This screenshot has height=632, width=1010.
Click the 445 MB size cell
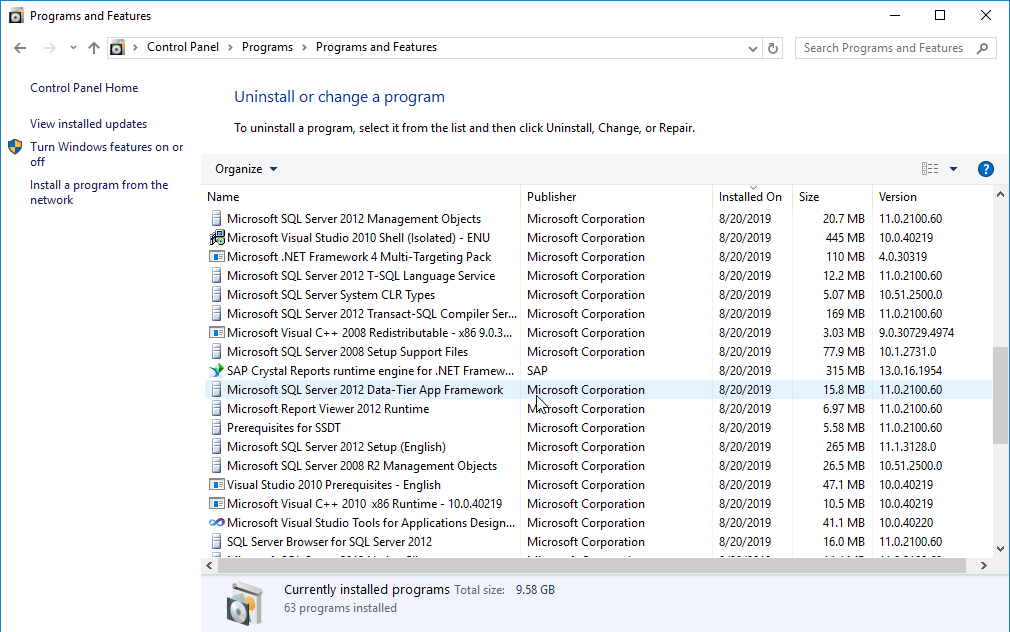click(x=845, y=238)
